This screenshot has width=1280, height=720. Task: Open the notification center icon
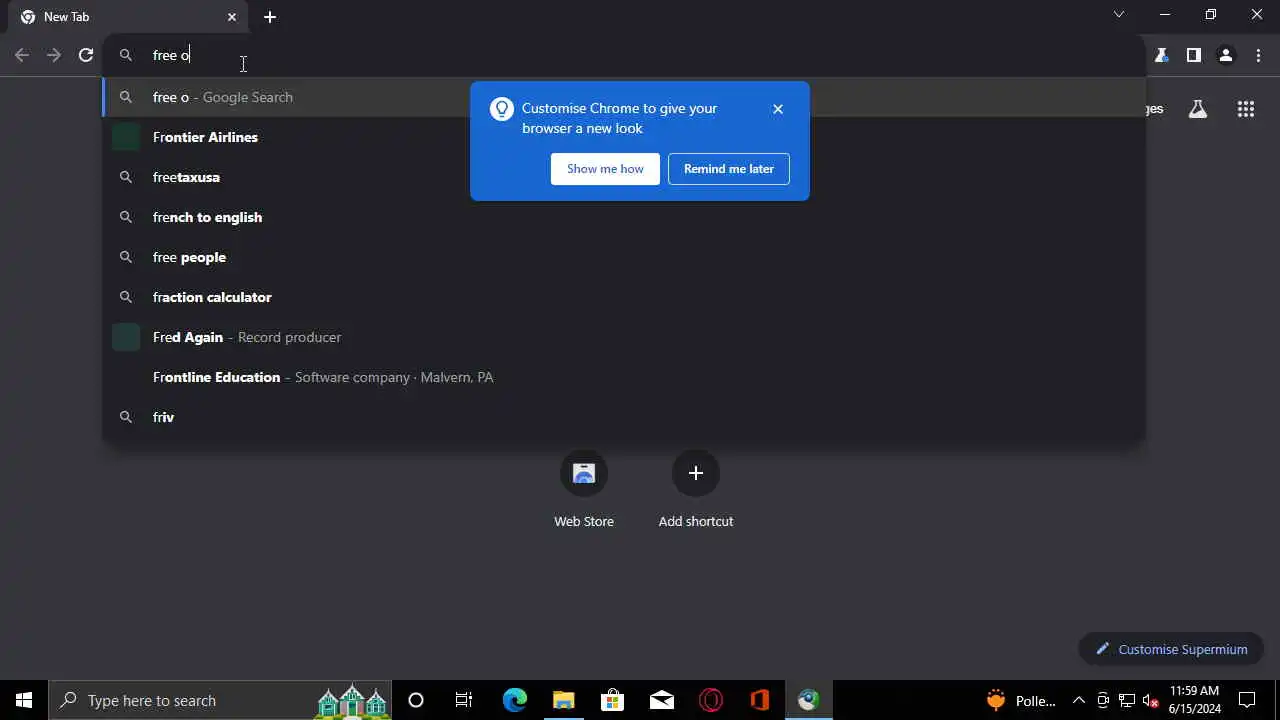[x=1247, y=700]
